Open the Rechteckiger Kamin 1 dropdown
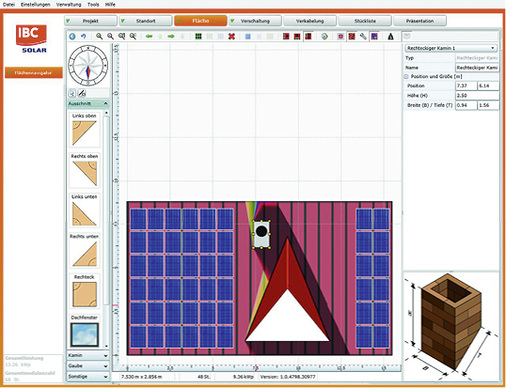Screen dimensions: 506x388 [451, 48]
